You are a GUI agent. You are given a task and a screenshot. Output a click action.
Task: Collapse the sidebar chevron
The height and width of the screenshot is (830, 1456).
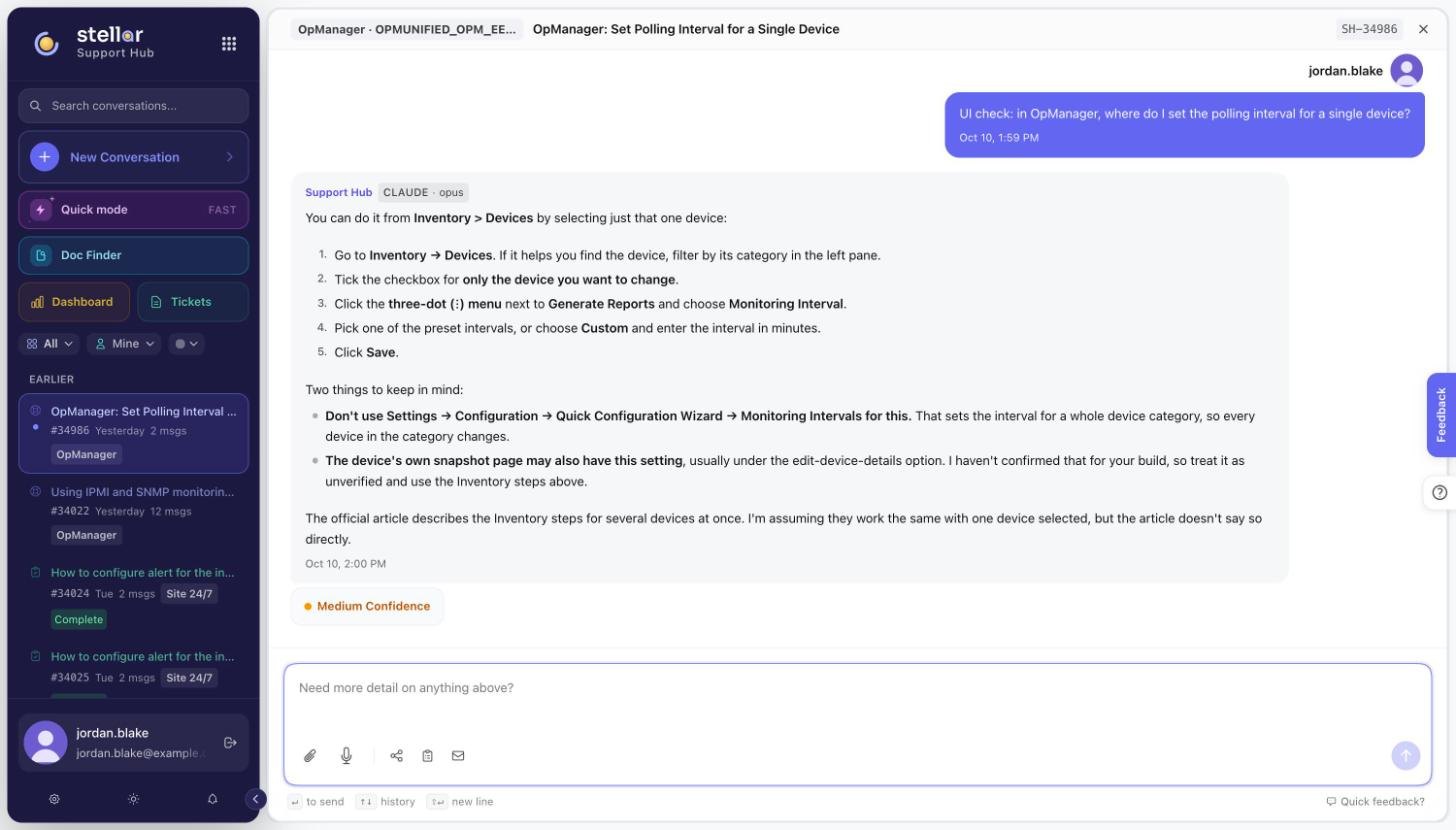[x=255, y=798]
